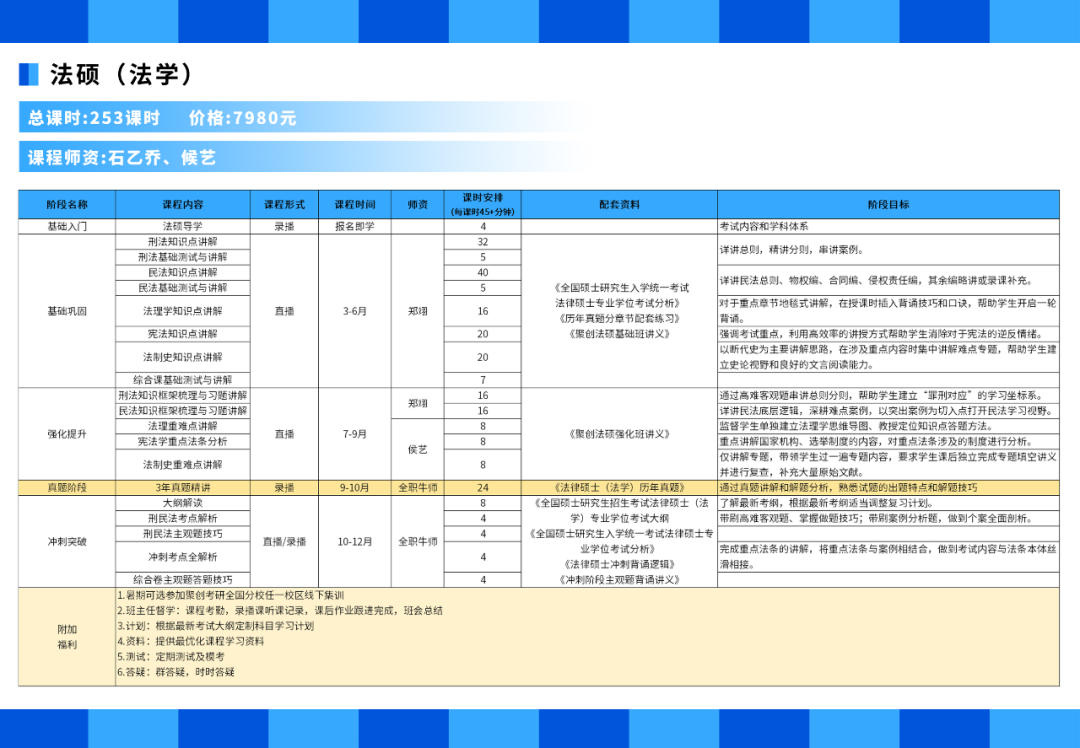
Task: Click the 刑民法主观题技巧 row
Action: (183, 534)
